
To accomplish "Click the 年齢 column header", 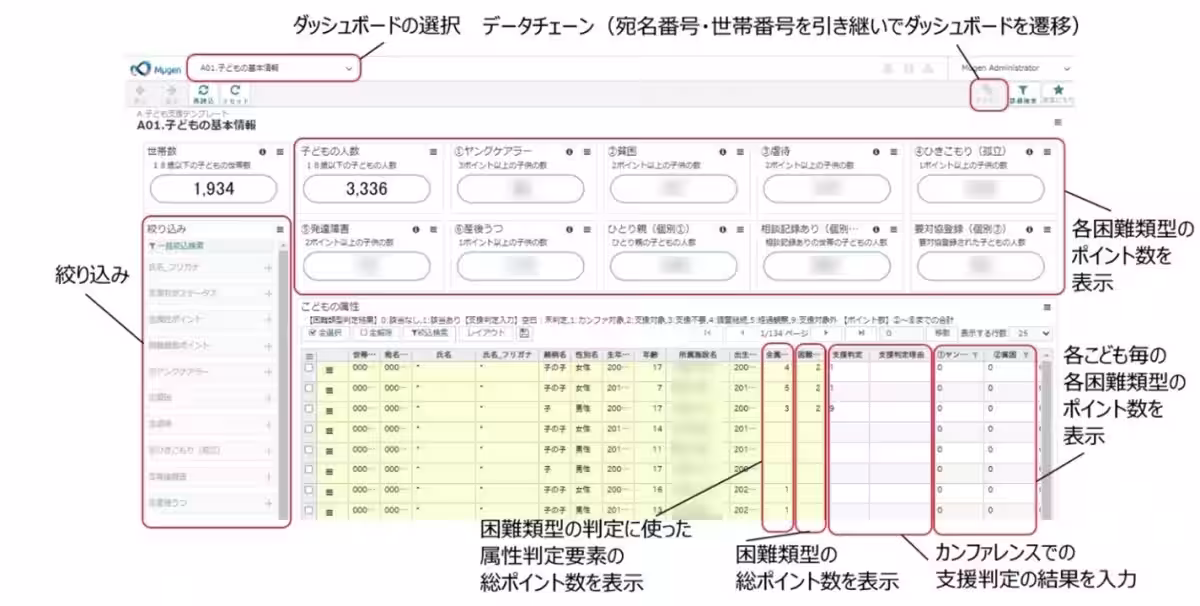I will 651,354.
